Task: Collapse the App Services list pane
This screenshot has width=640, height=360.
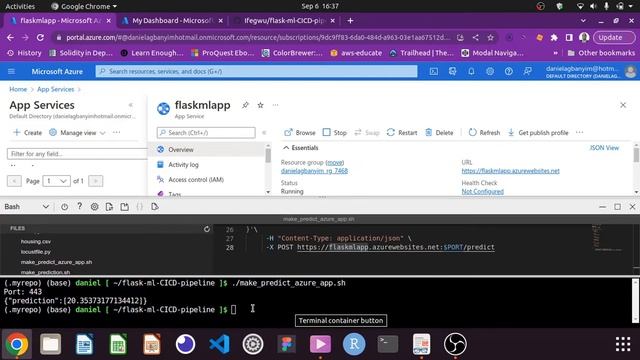Action: [x=131, y=105]
